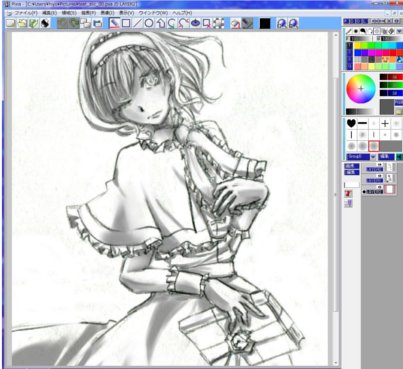The width and height of the screenshot is (403, 369).
Task: Click the black foreground color box in the toolbar
Action: pyautogui.click(x=265, y=23)
